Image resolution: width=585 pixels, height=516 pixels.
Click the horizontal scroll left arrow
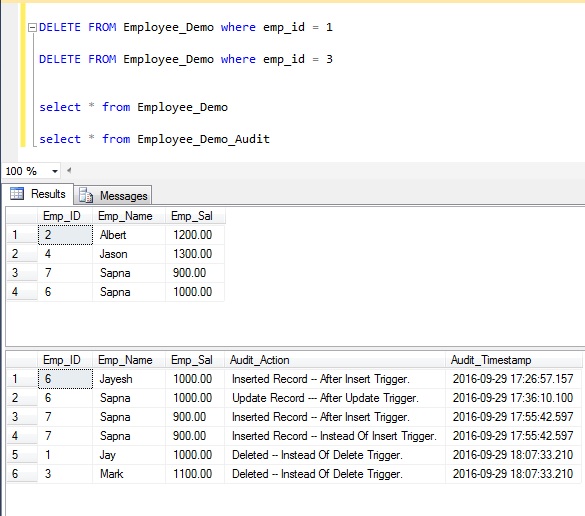pos(69,171)
